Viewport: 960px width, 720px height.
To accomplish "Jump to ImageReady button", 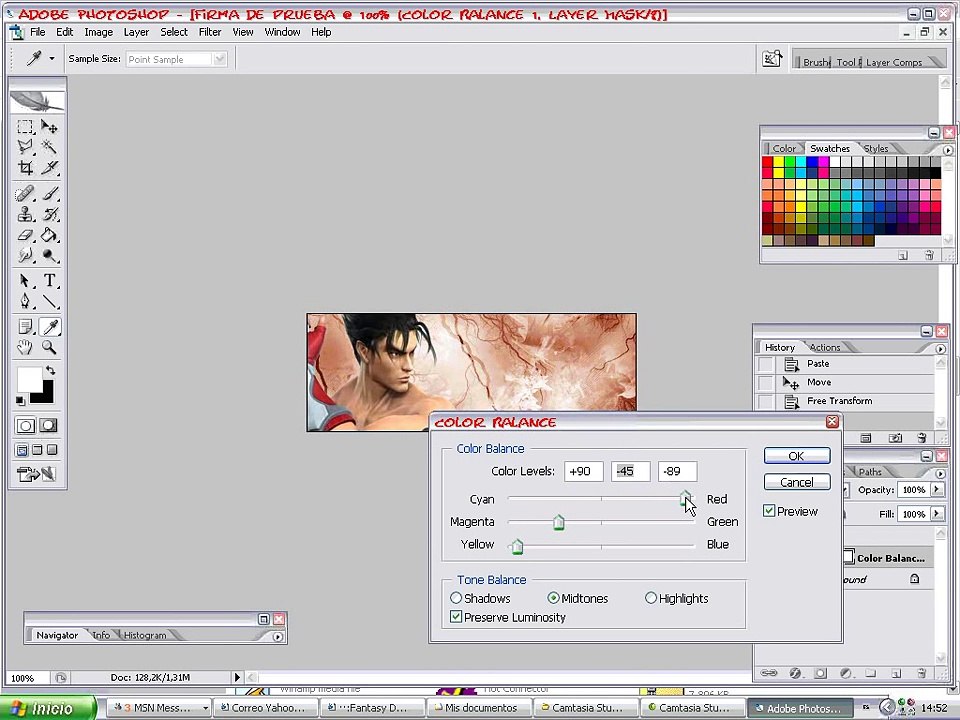I will click(36, 474).
